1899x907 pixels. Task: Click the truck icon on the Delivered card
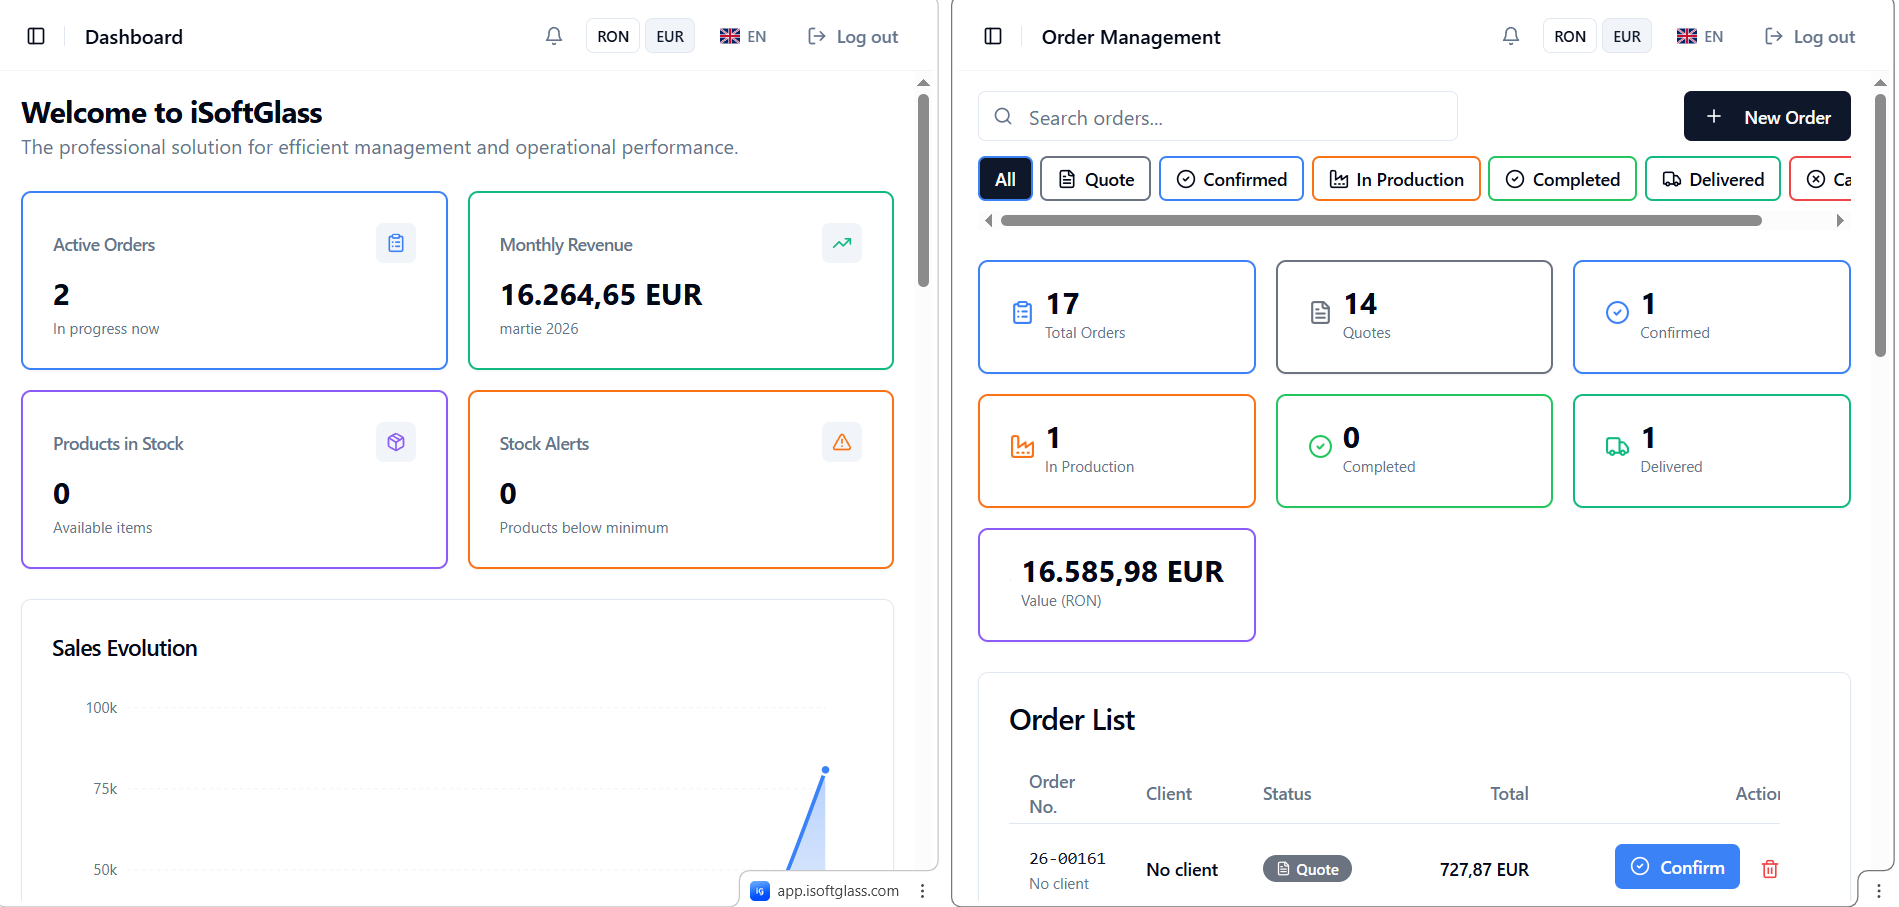pos(1616,447)
